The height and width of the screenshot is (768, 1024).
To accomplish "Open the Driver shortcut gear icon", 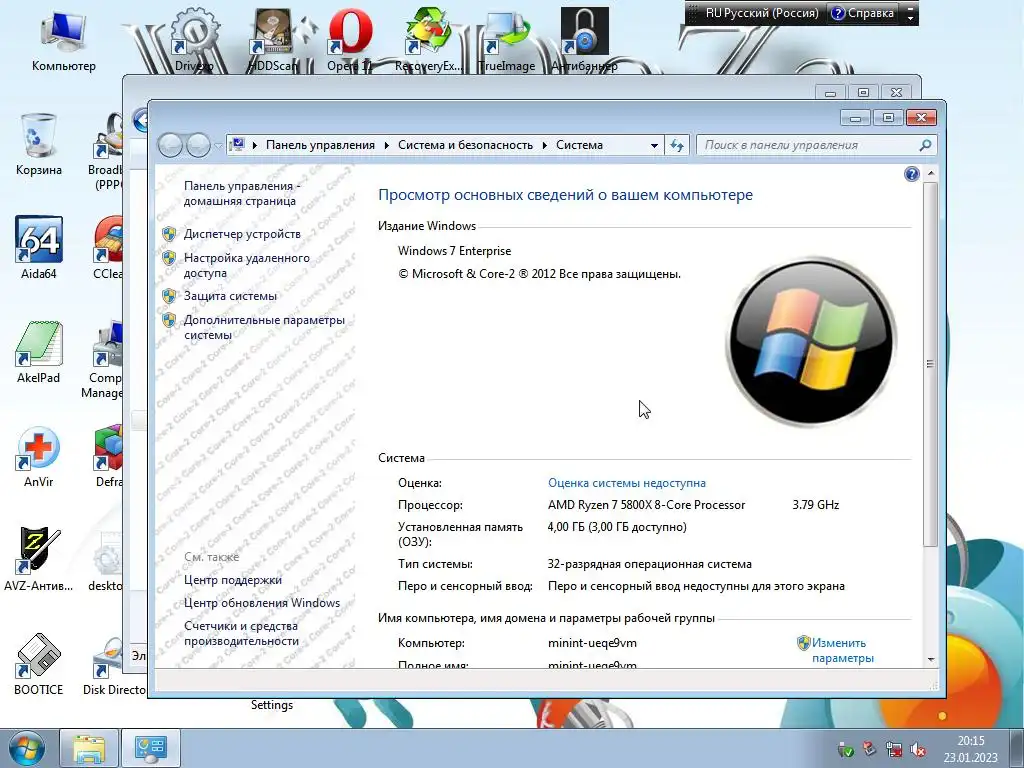I will coord(194,39).
